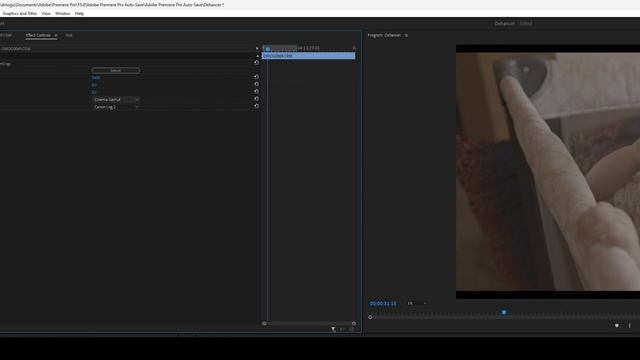The width and height of the screenshot is (640, 360).
Task: Open the Window menu
Action: (x=62, y=13)
